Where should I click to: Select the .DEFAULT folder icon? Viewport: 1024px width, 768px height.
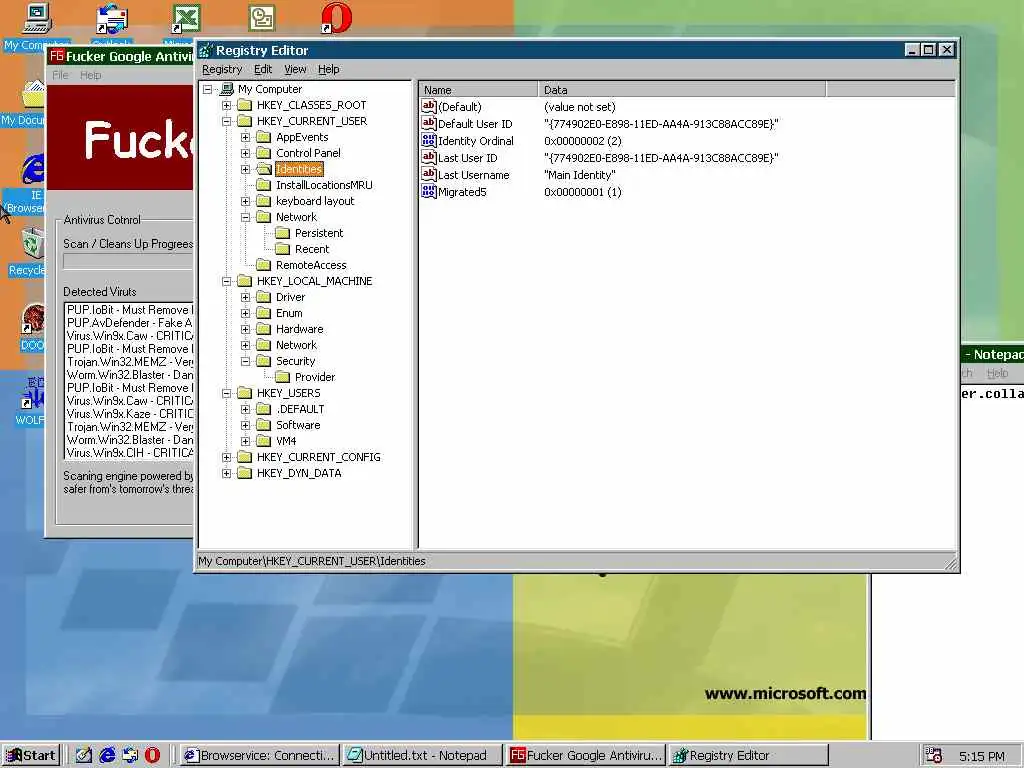(x=264, y=409)
